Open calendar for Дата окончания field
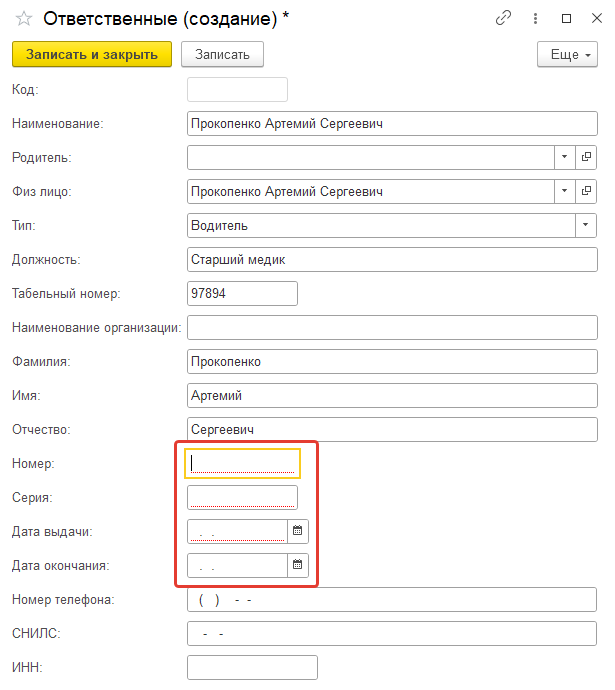 298,565
